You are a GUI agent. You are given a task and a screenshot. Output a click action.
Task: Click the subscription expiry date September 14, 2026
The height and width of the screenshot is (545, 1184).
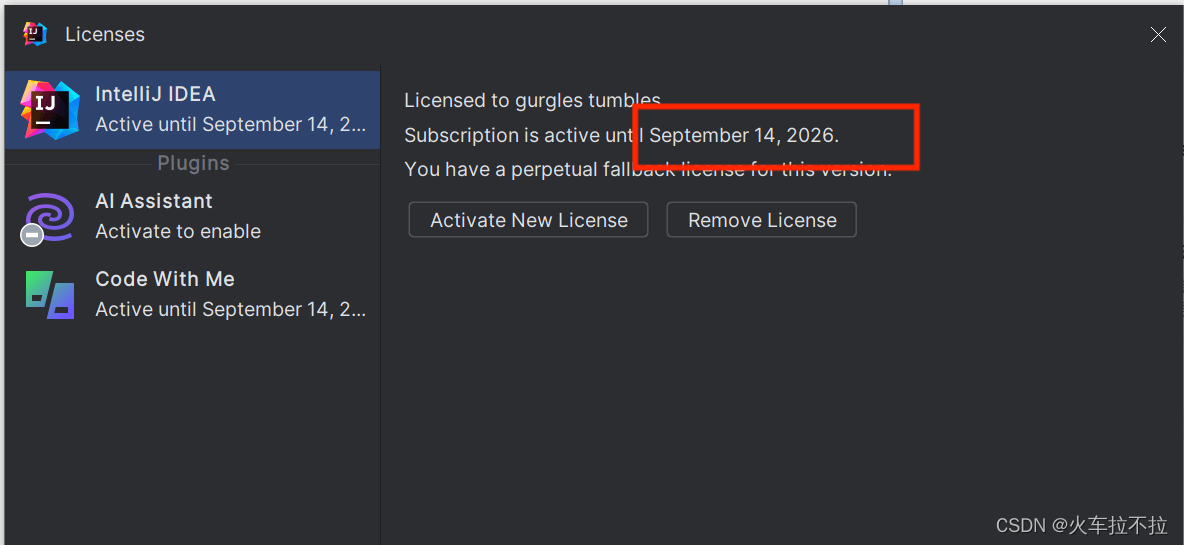(x=744, y=135)
